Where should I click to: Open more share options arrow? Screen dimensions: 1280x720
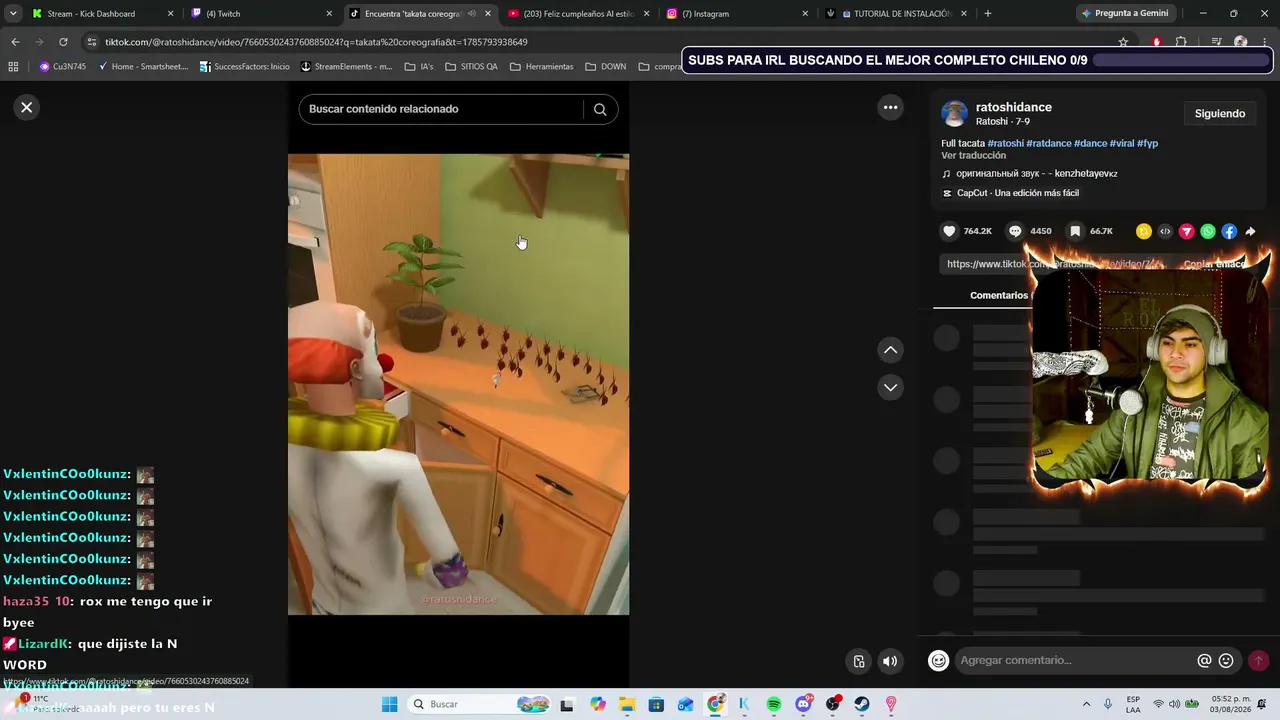(x=1250, y=231)
